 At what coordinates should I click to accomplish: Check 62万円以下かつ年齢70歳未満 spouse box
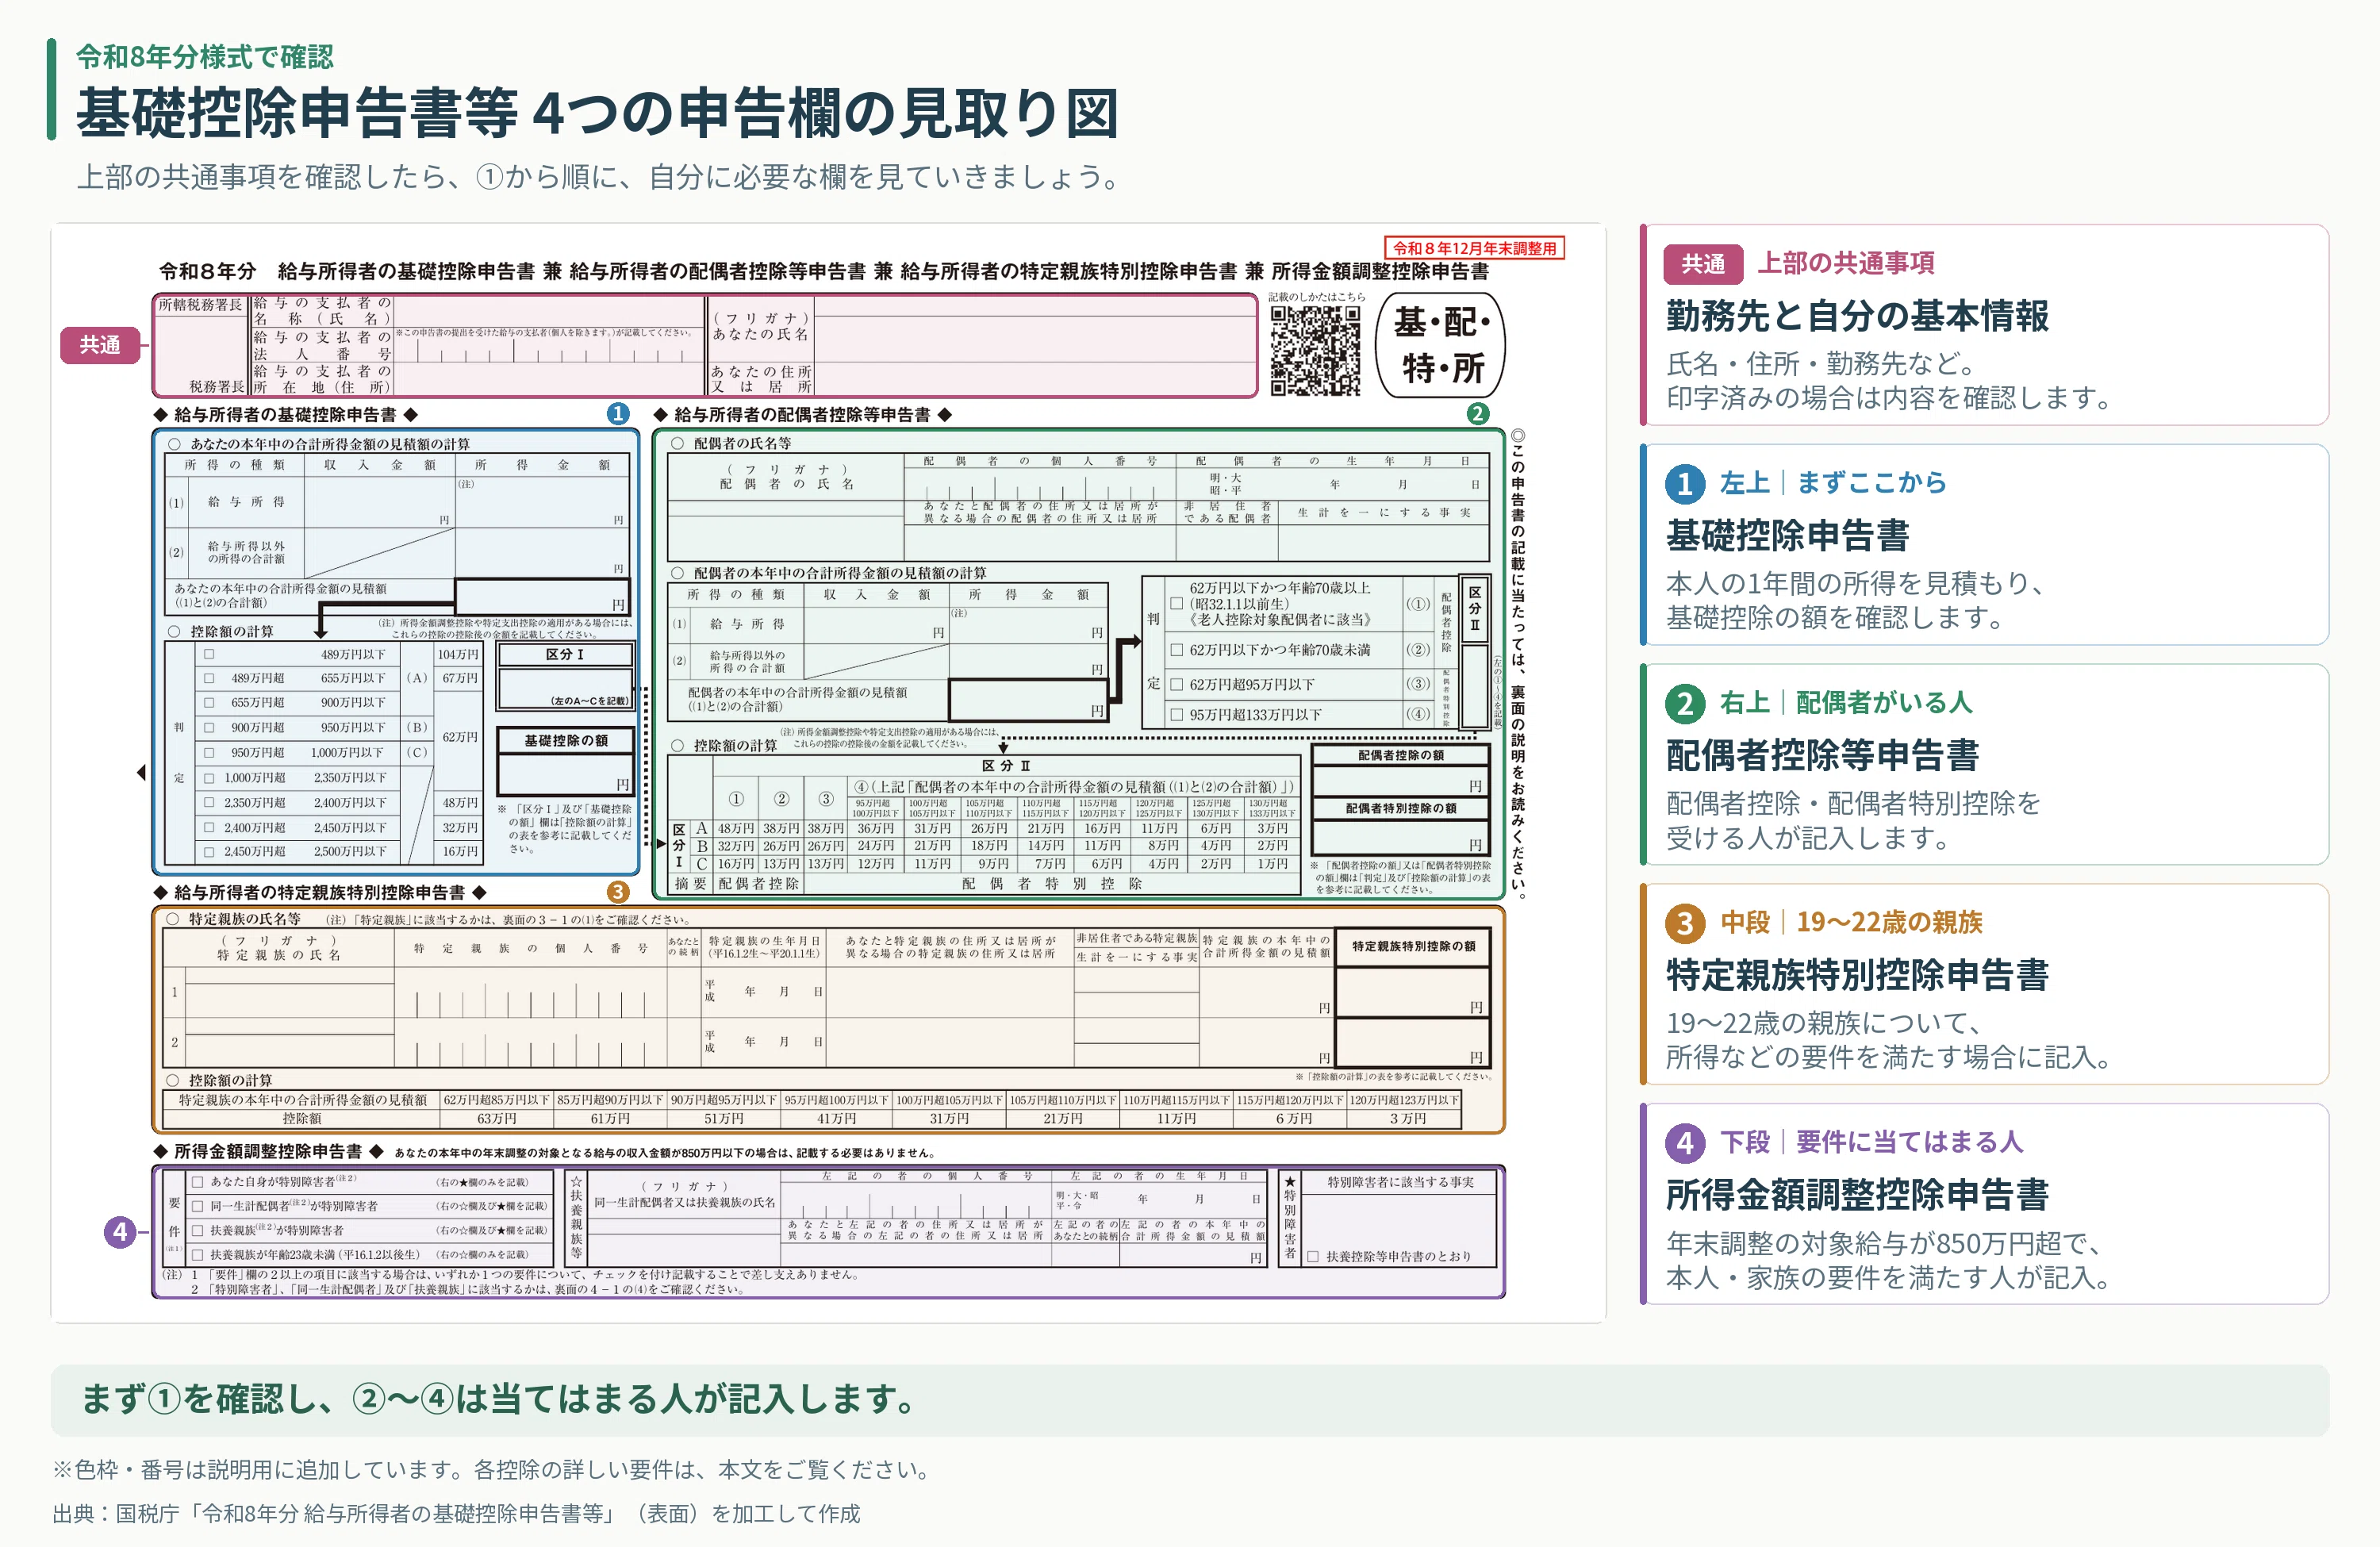[1177, 650]
